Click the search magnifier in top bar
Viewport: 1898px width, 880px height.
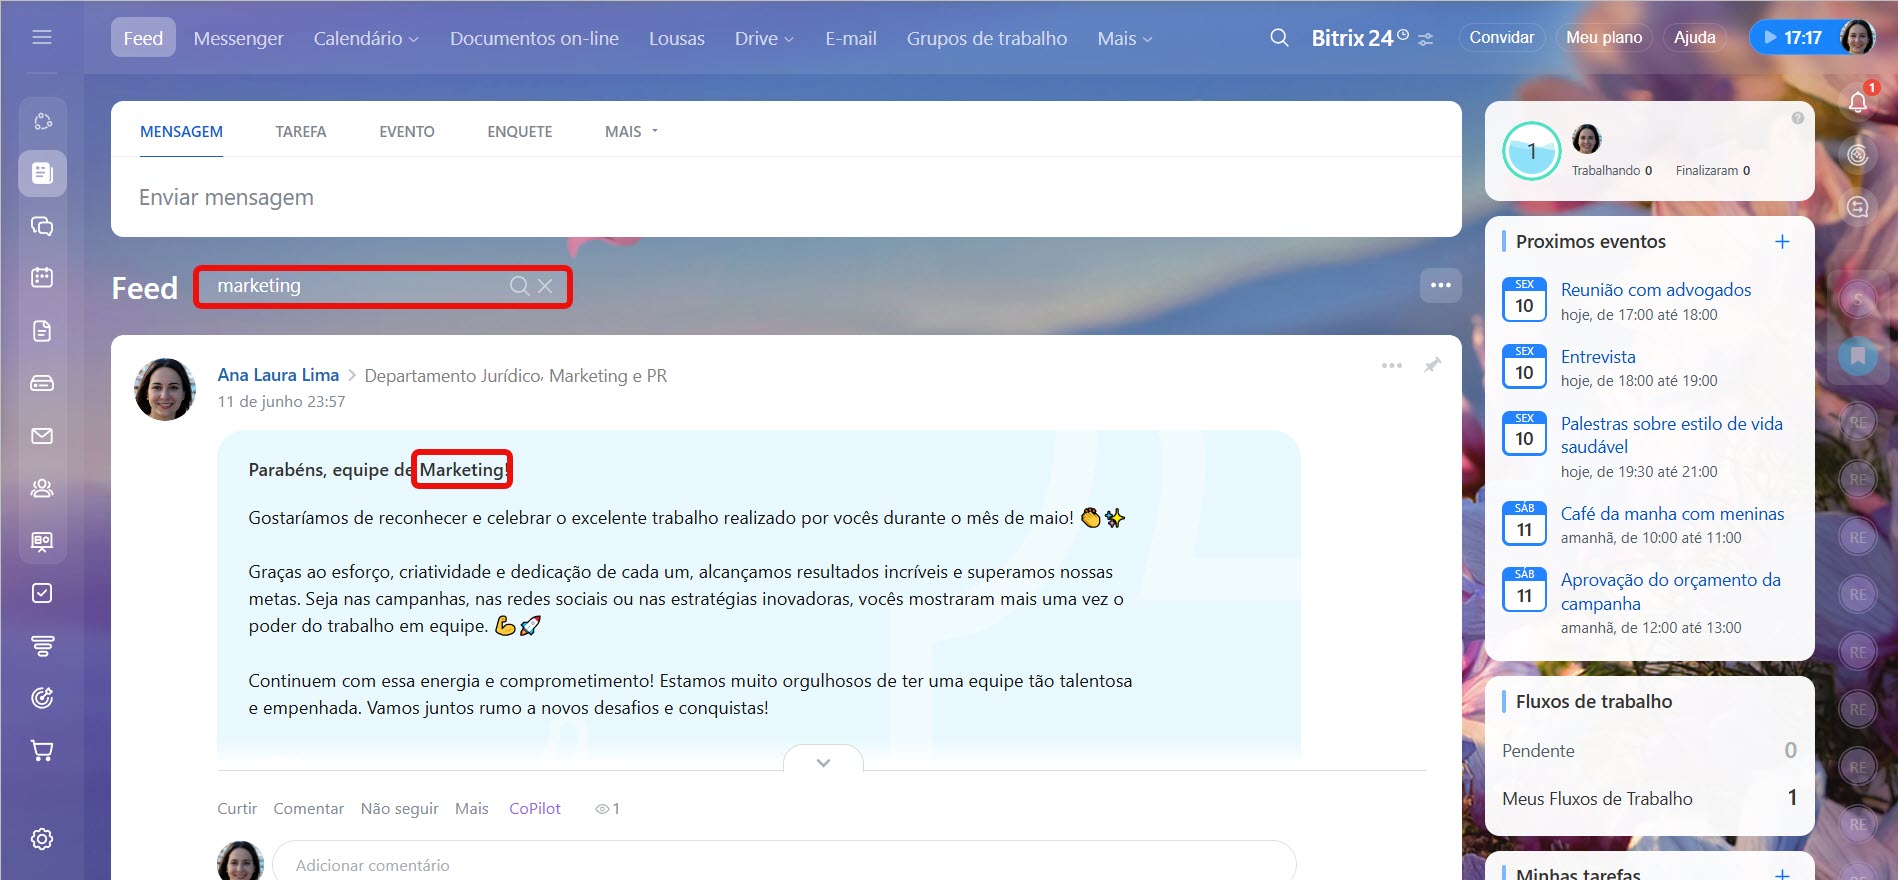tap(1279, 38)
